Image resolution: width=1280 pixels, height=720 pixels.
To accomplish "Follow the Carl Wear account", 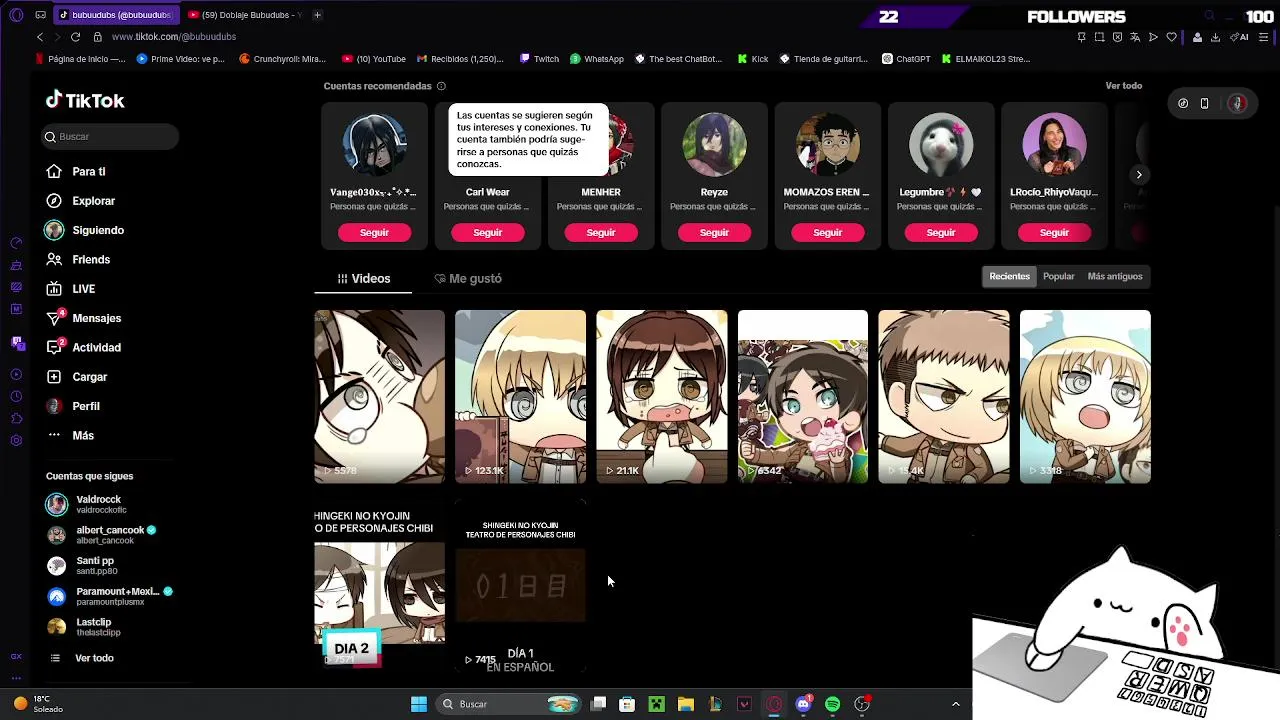I will (x=487, y=232).
